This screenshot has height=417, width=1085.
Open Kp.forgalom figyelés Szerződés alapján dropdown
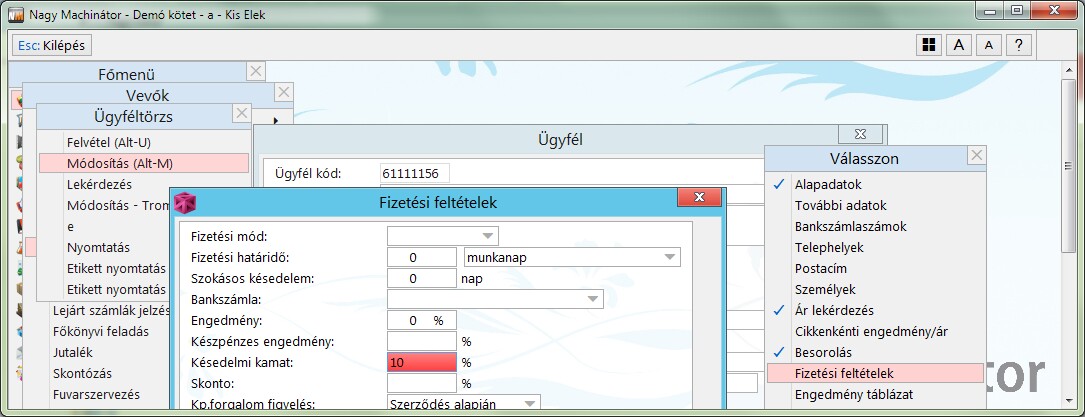[464, 403]
